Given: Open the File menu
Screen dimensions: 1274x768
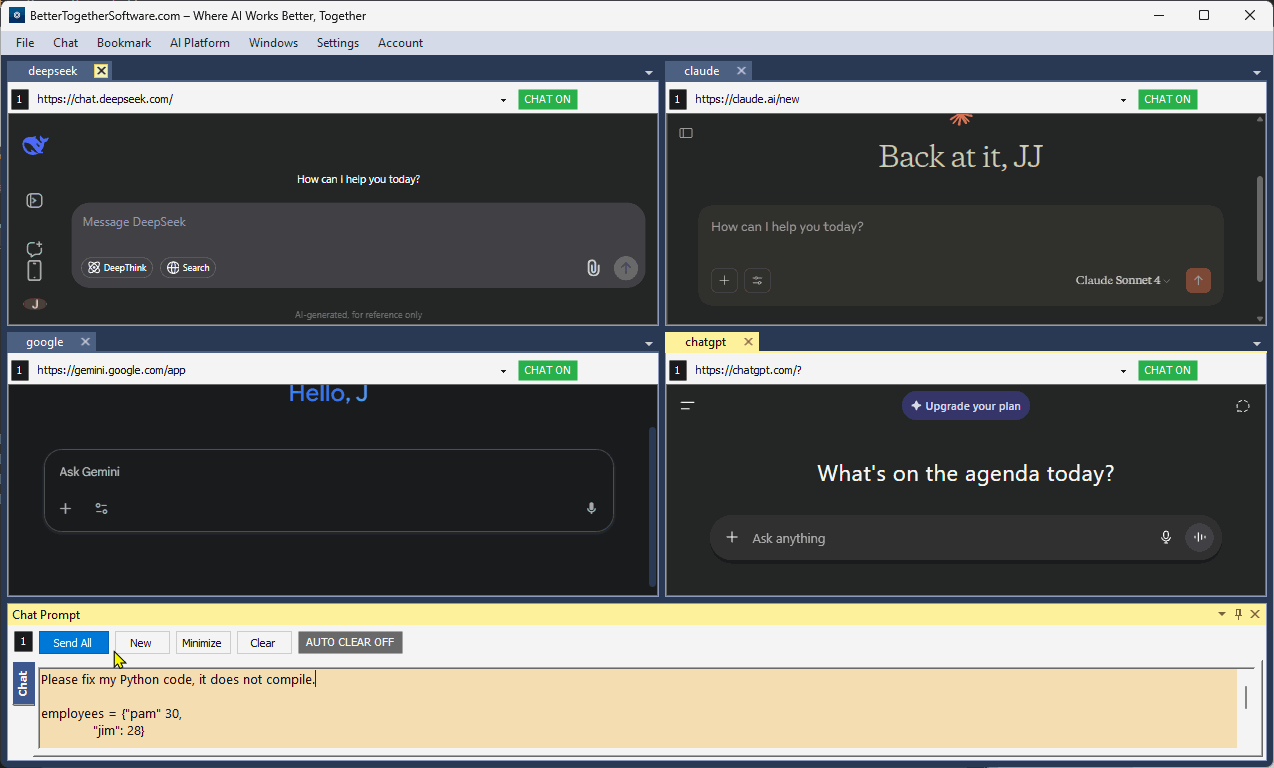Looking at the screenshot, I should tap(25, 43).
